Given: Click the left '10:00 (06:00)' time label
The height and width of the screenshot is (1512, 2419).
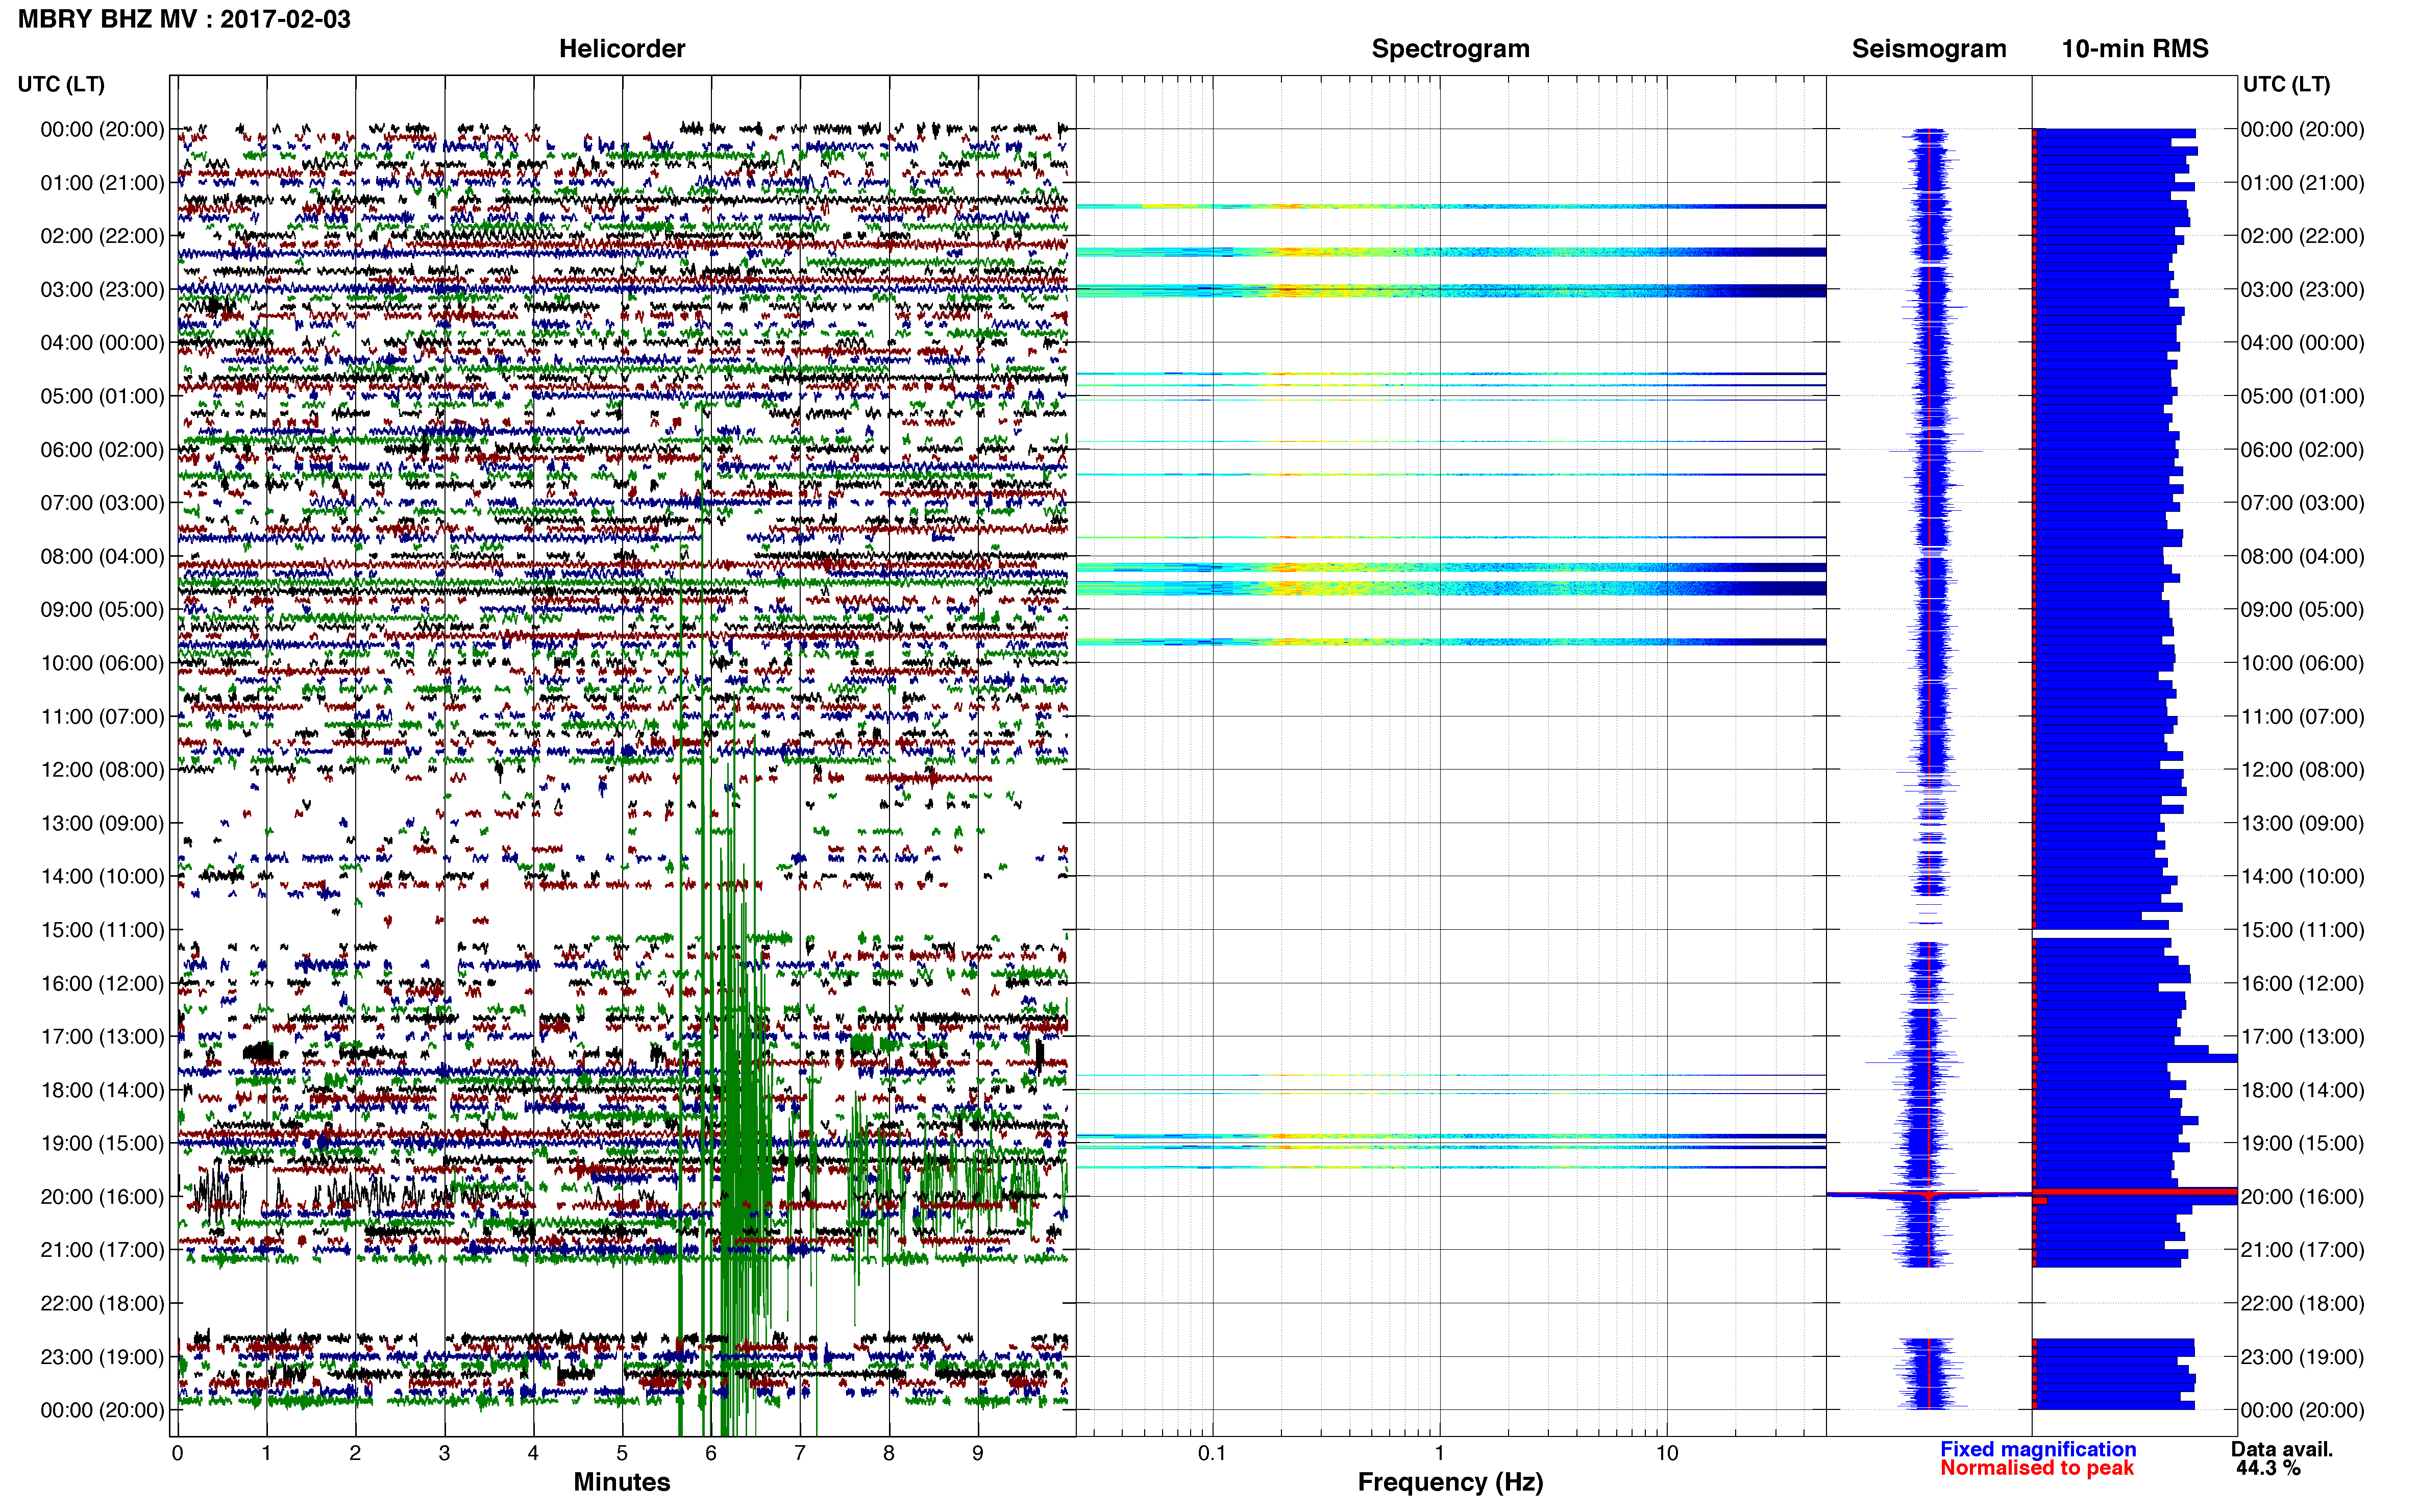Looking at the screenshot, I should (102, 663).
